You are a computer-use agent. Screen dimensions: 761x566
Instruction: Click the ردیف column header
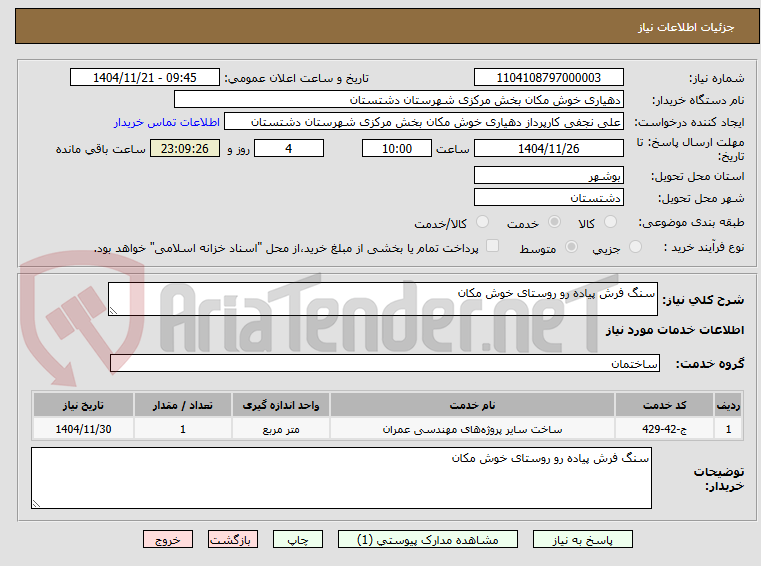pos(728,405)
